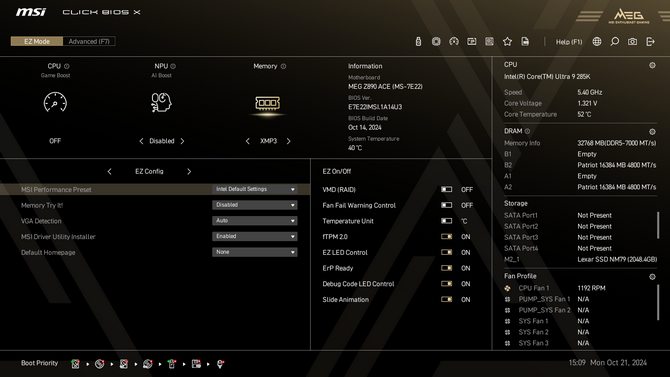Take a screenshot with the camera icon
The width and height of the screenshot is (670, 377).
[632, 41]
